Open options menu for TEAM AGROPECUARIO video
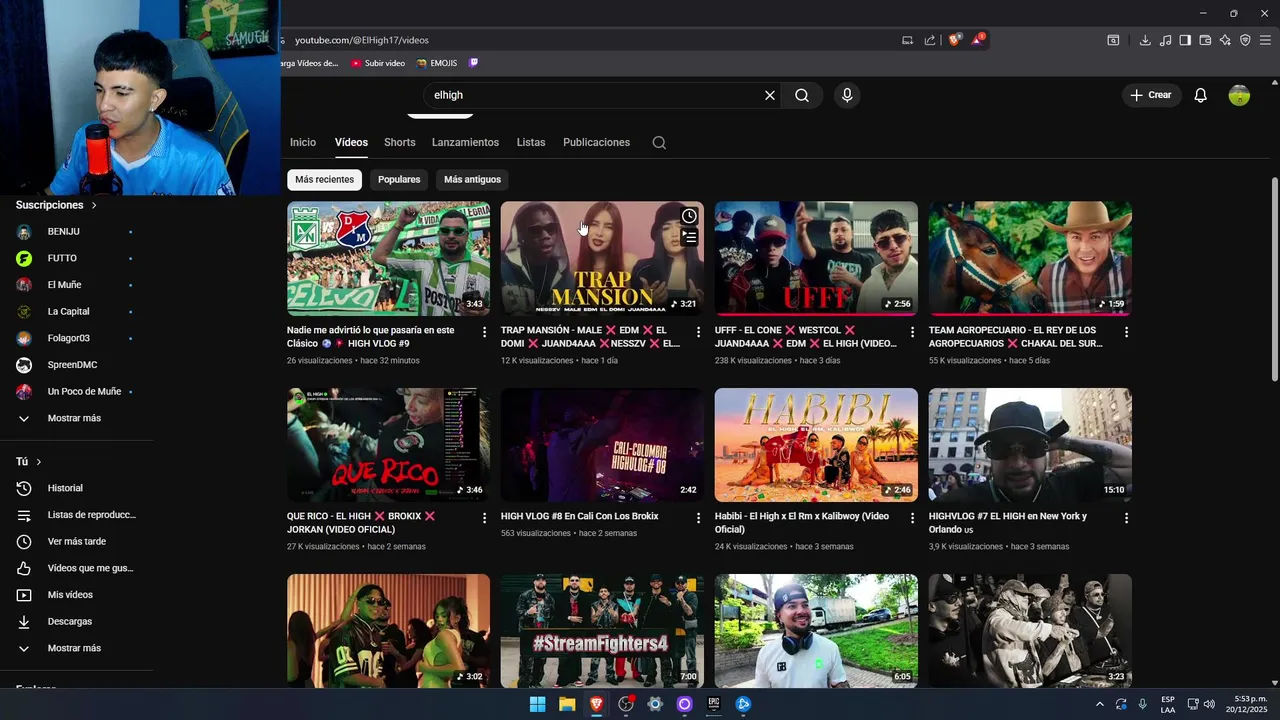1280x720 pixels. click(x=1126, y=331)
